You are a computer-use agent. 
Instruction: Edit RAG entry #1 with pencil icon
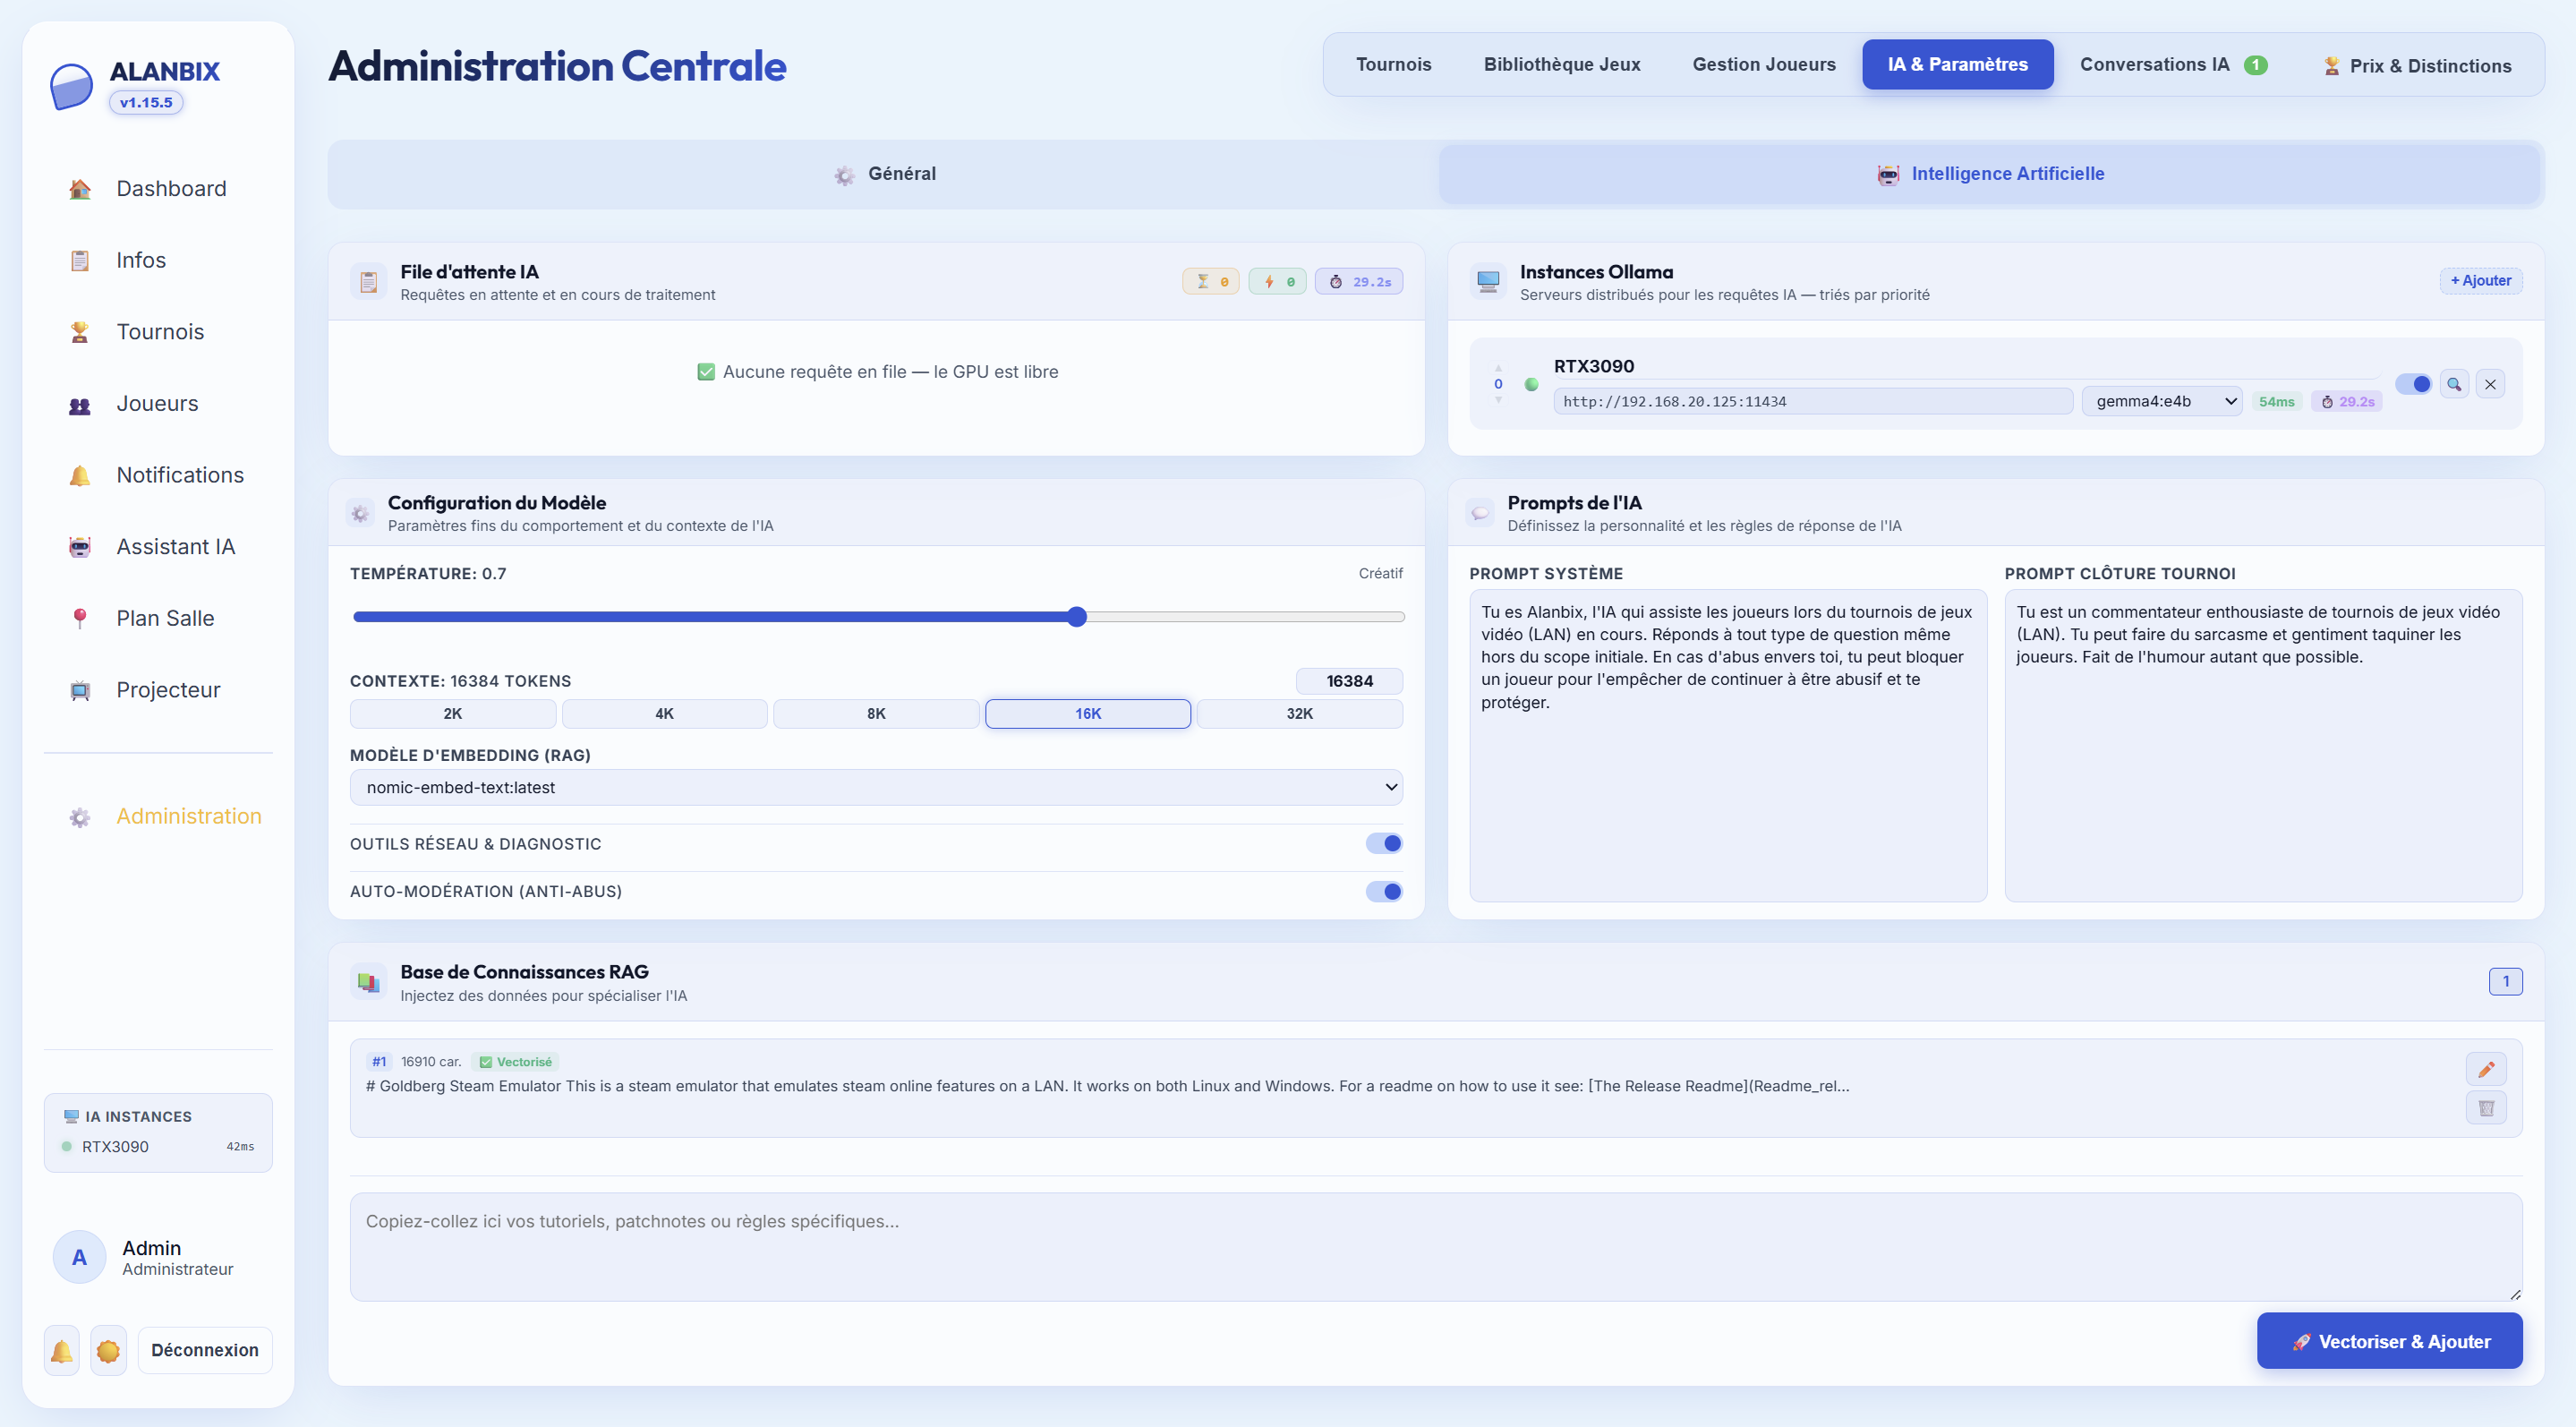[2486, 1069]
